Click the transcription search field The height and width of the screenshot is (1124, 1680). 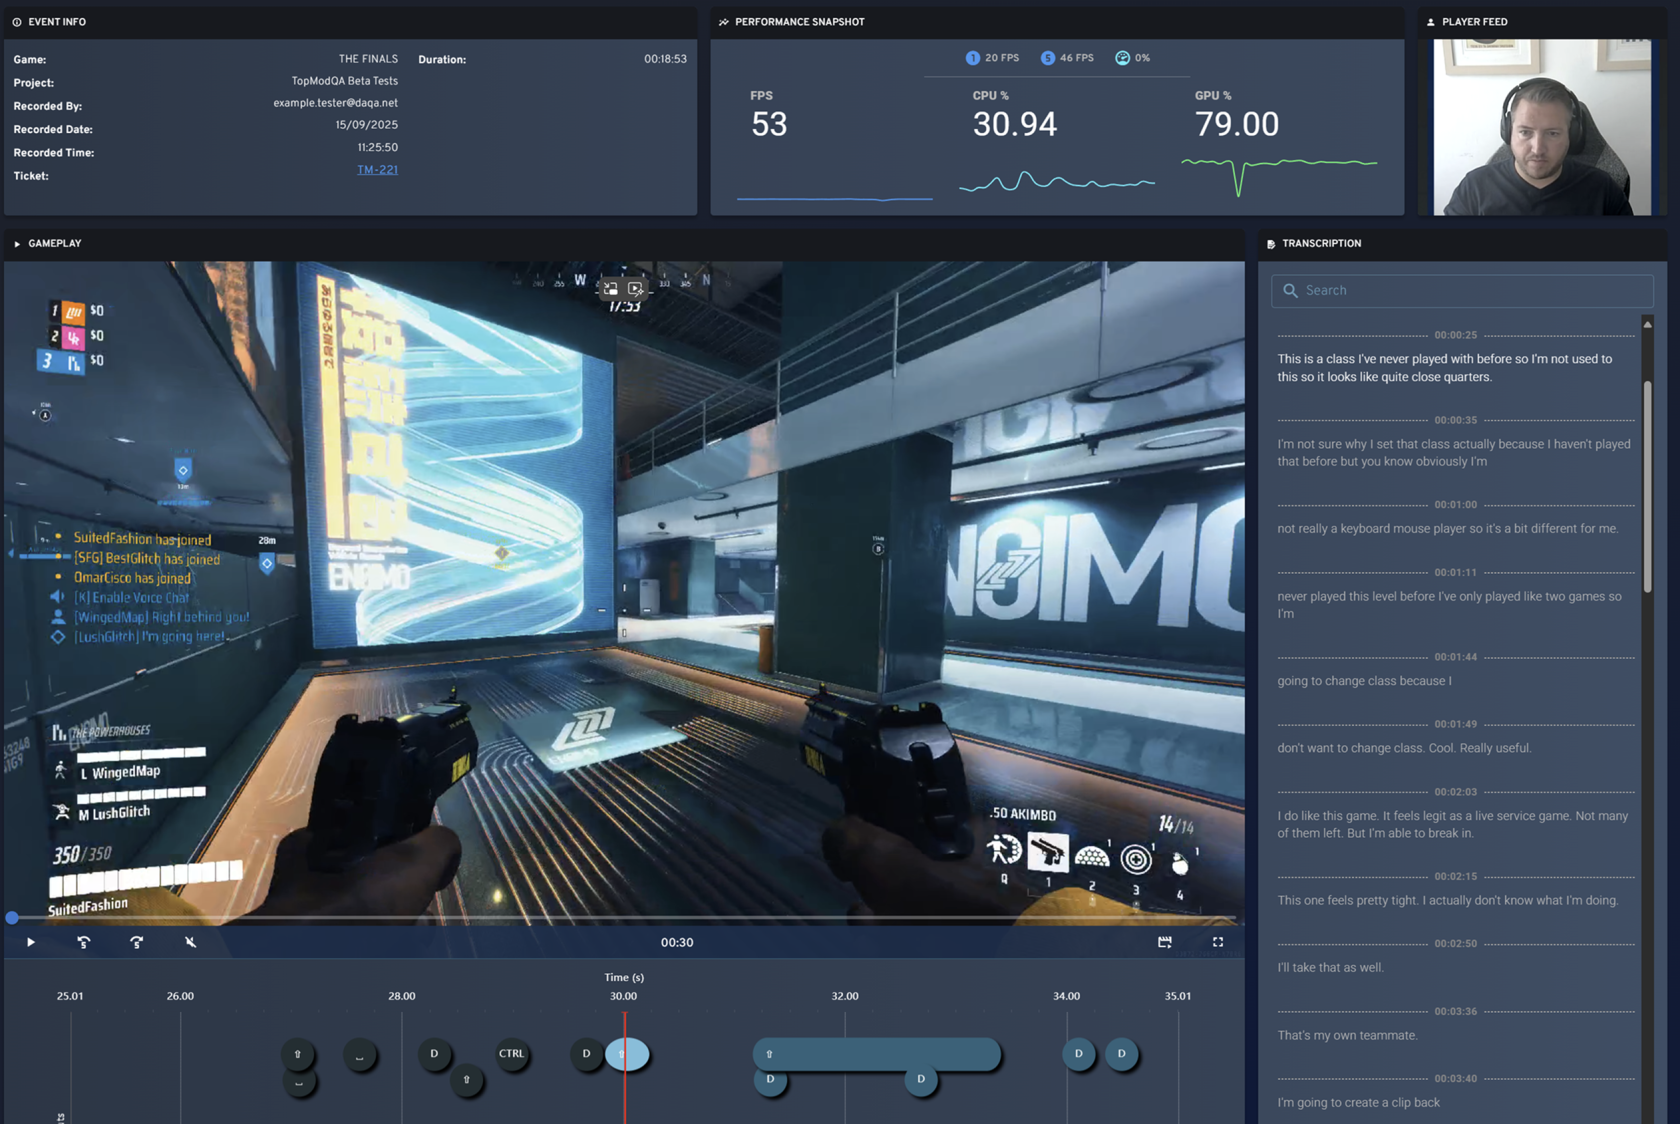[x=1461, y=290]
